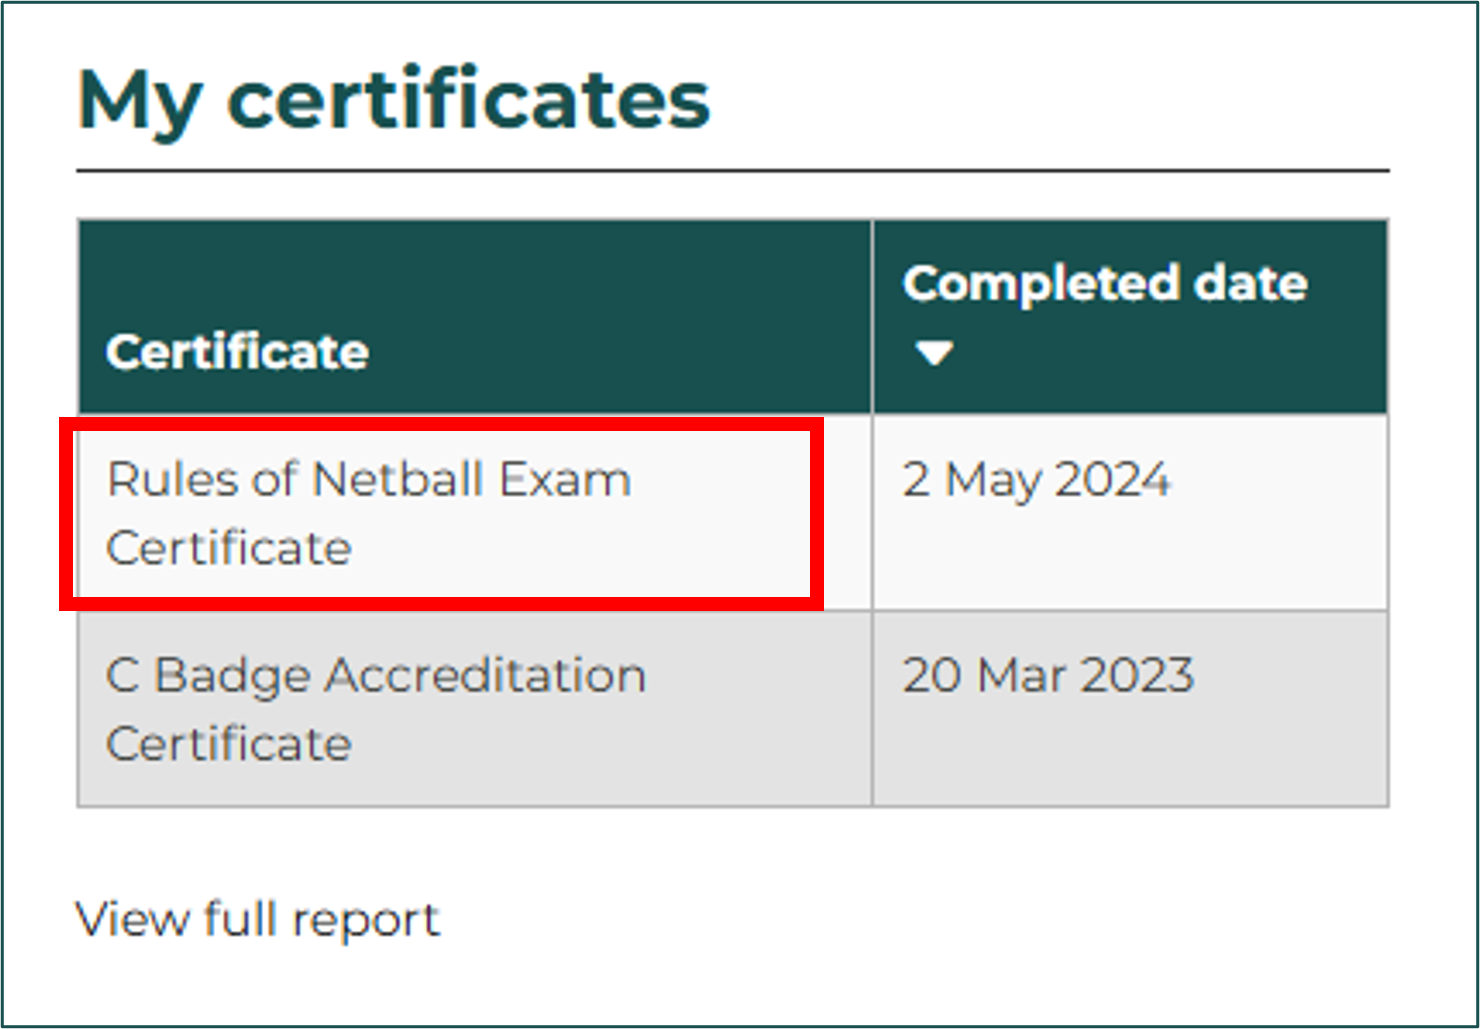Select the 20 Mar 2023 date cell
Screen dimensions: 1480x1029
point(1048,676)
